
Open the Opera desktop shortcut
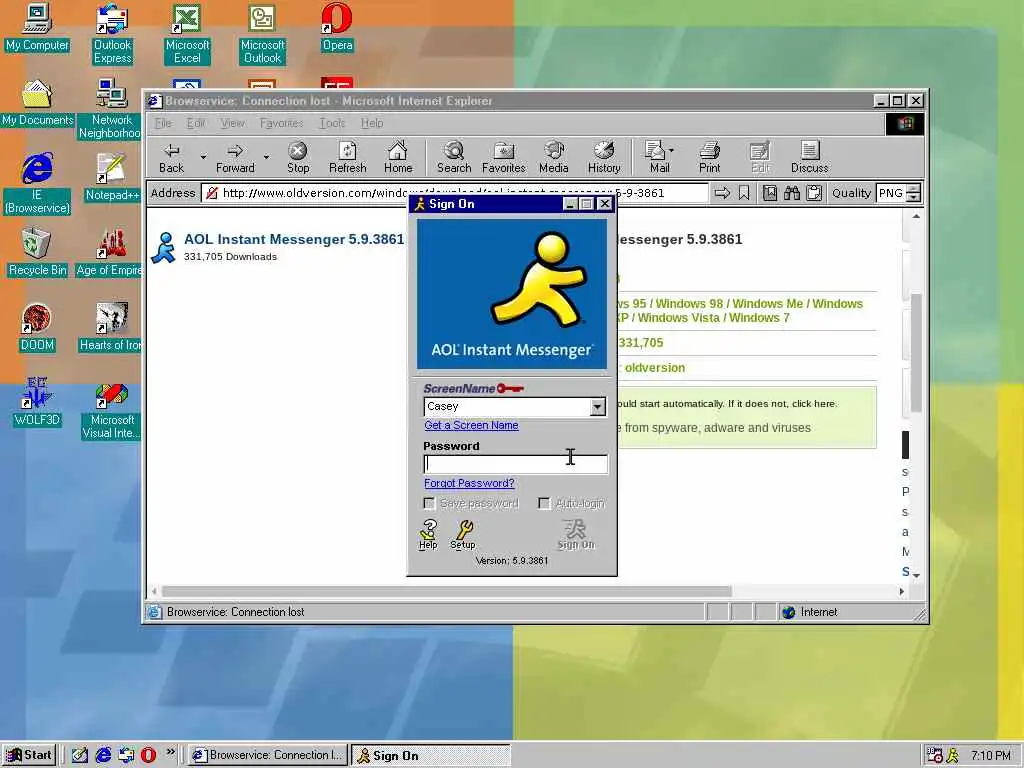(337, 27)
